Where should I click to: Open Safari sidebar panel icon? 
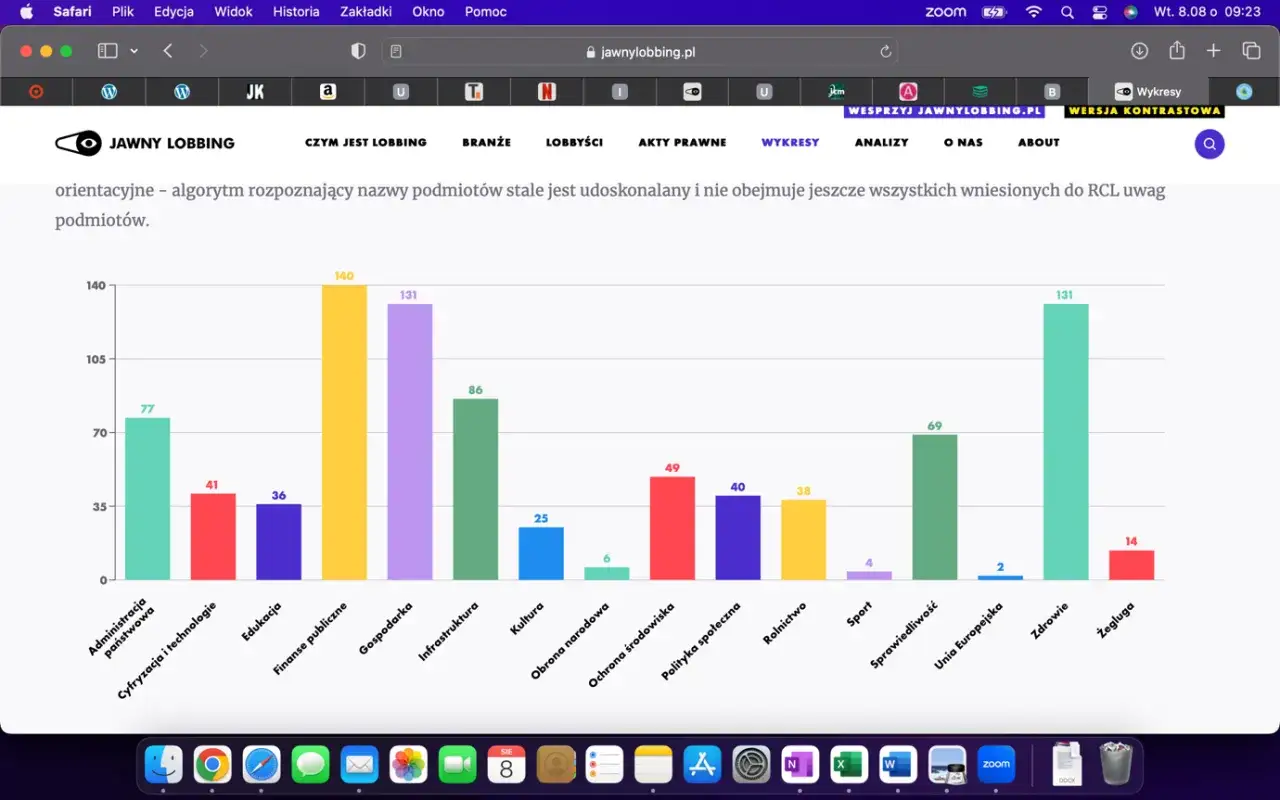tap(107, 51)
